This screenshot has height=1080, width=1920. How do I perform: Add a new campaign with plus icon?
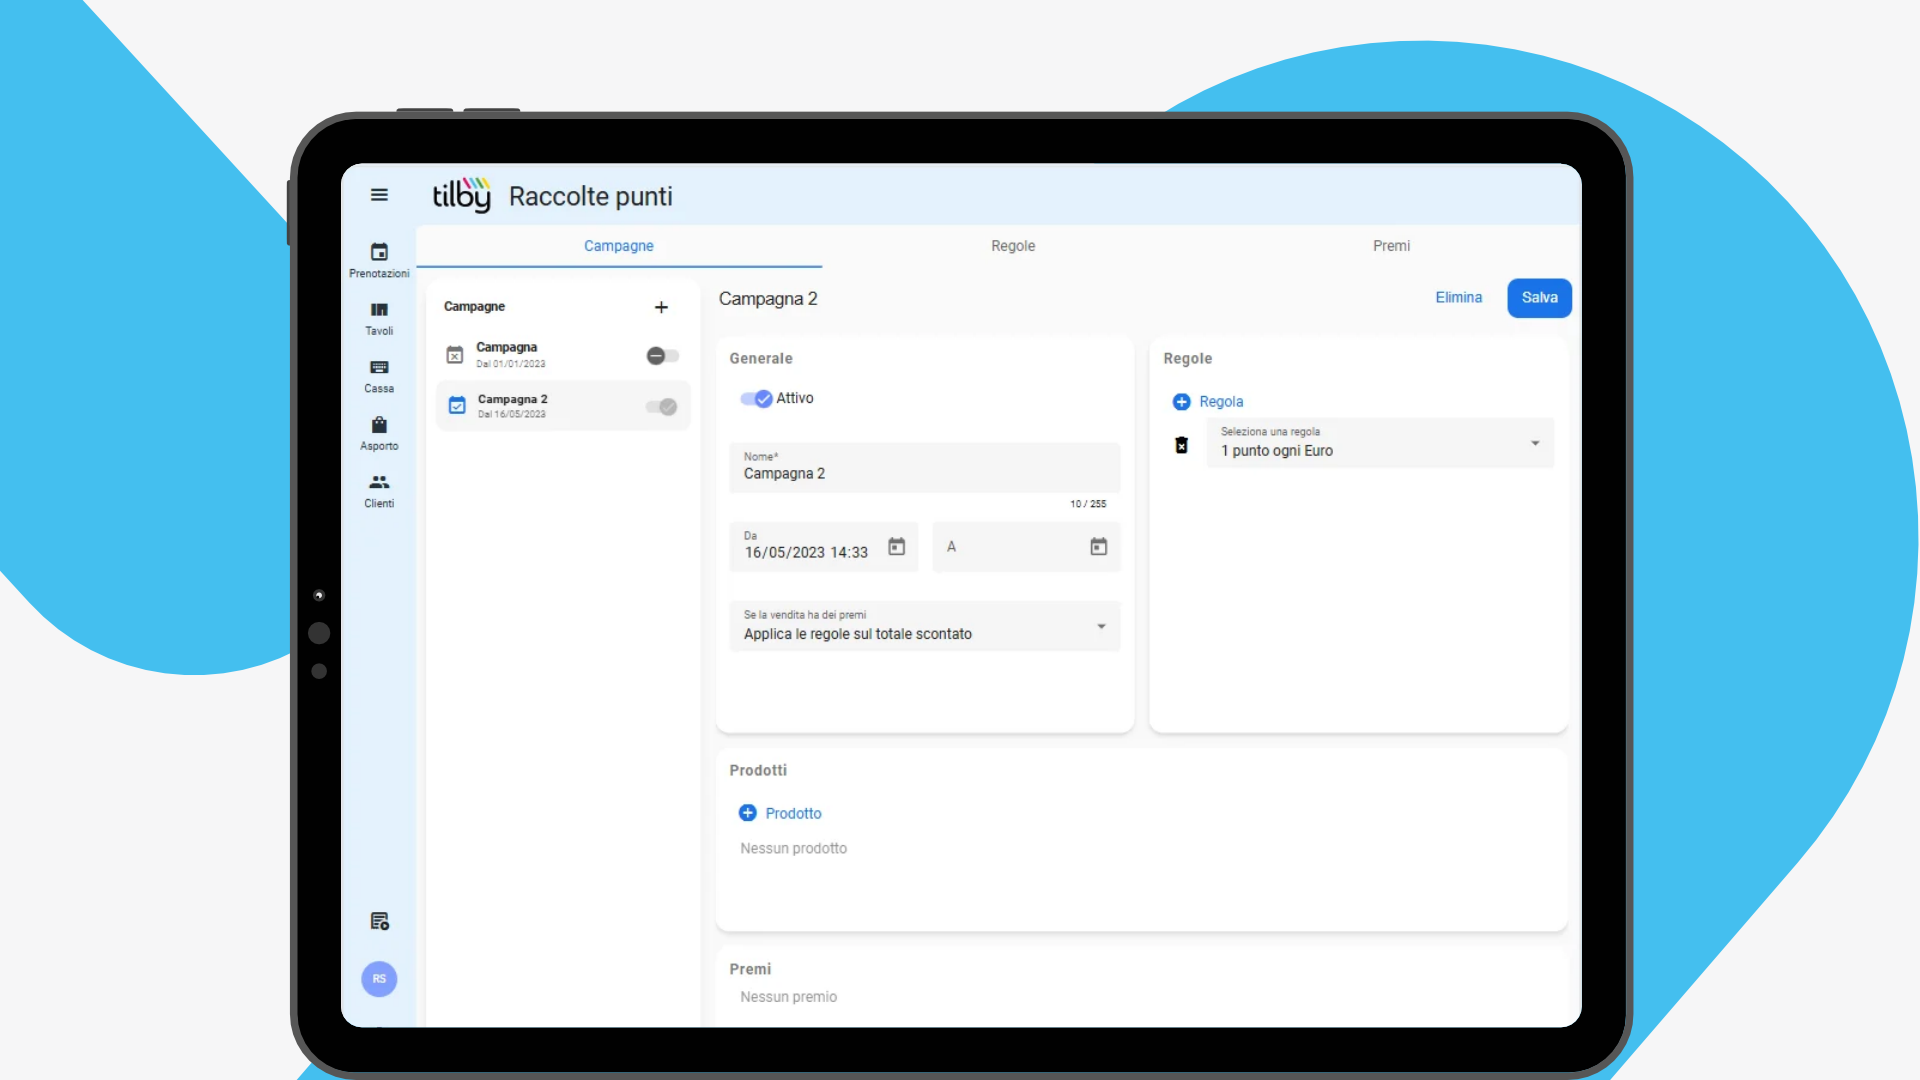coord(661,307)
